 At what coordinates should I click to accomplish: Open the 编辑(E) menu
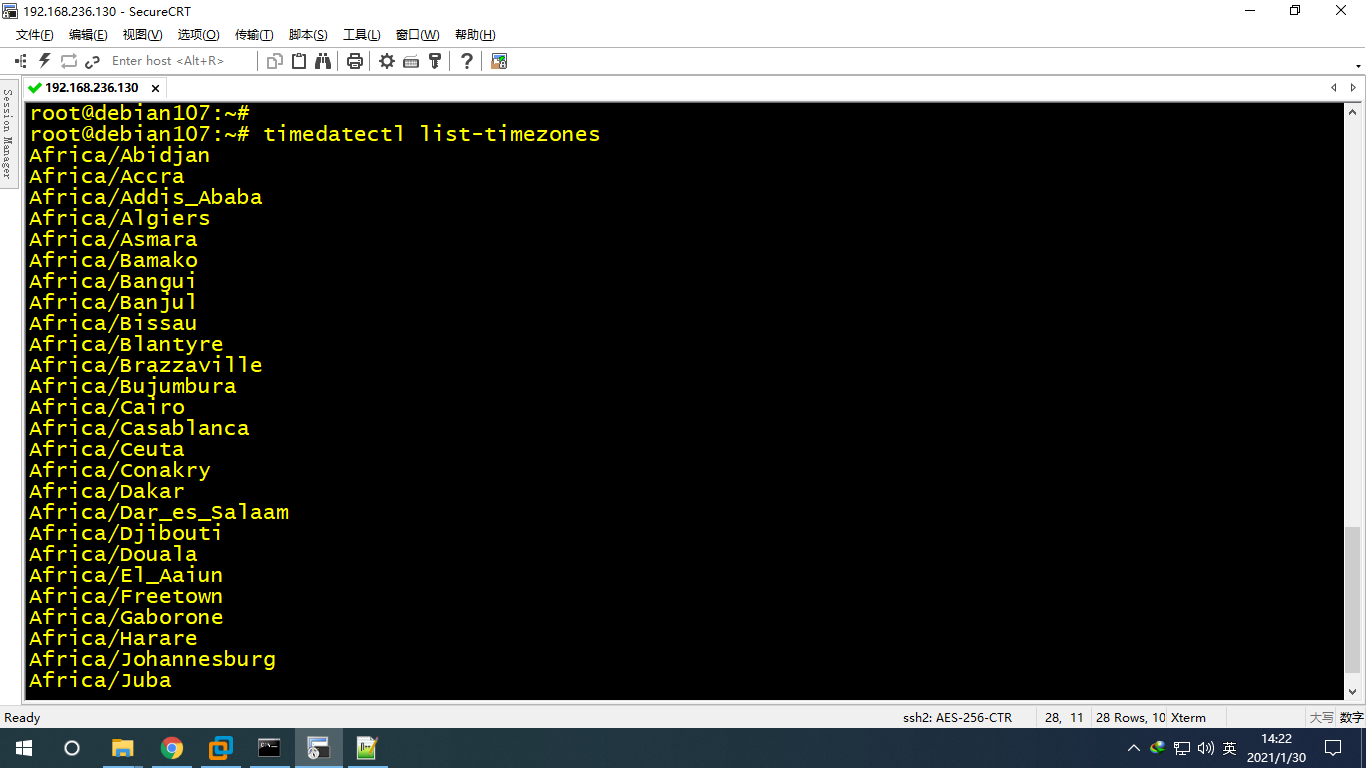click(88, 35)
